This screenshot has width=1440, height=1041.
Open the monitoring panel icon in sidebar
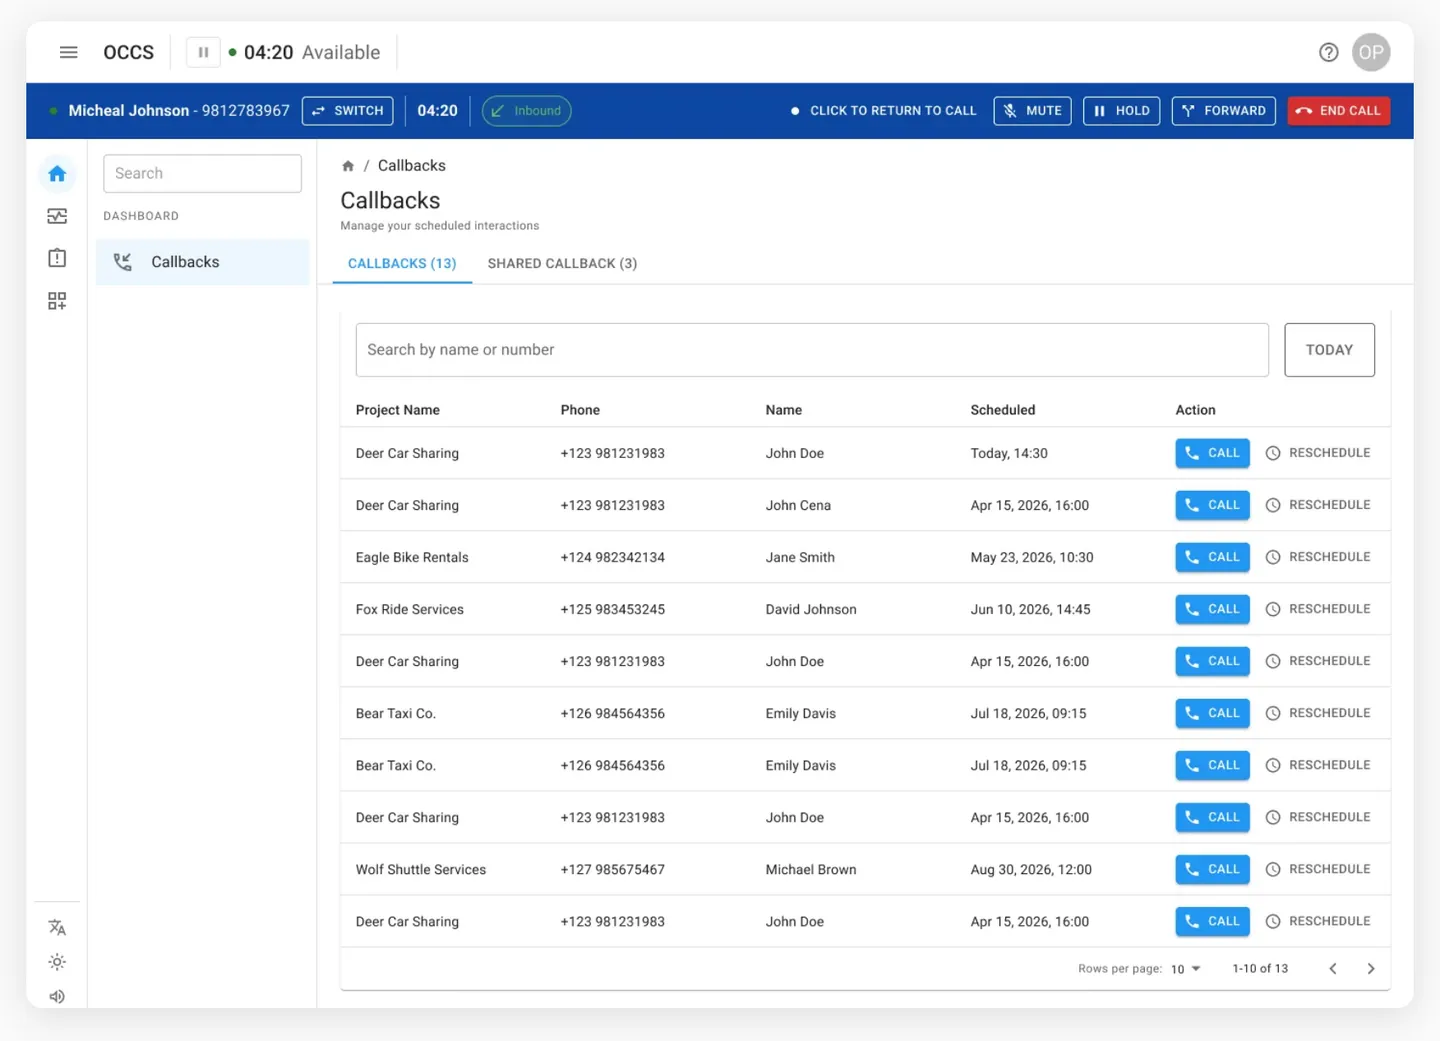(x=57, y=216)
